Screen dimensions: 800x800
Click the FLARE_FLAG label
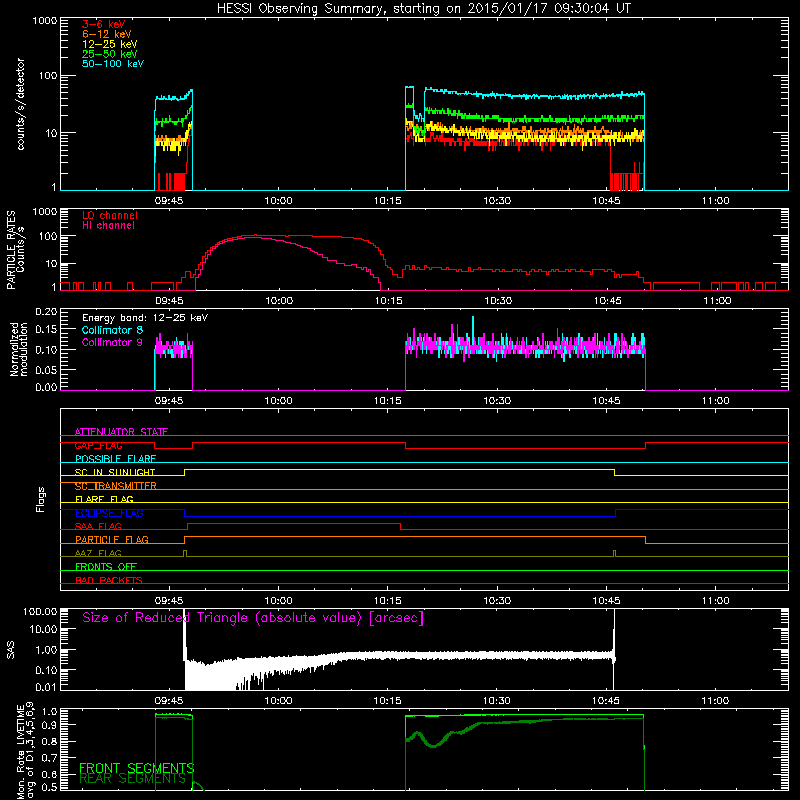click(104, 499)
